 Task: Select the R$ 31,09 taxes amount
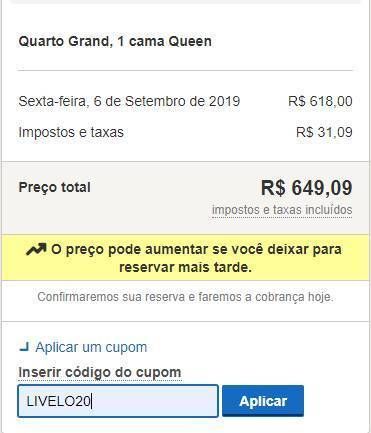[324, 132]
